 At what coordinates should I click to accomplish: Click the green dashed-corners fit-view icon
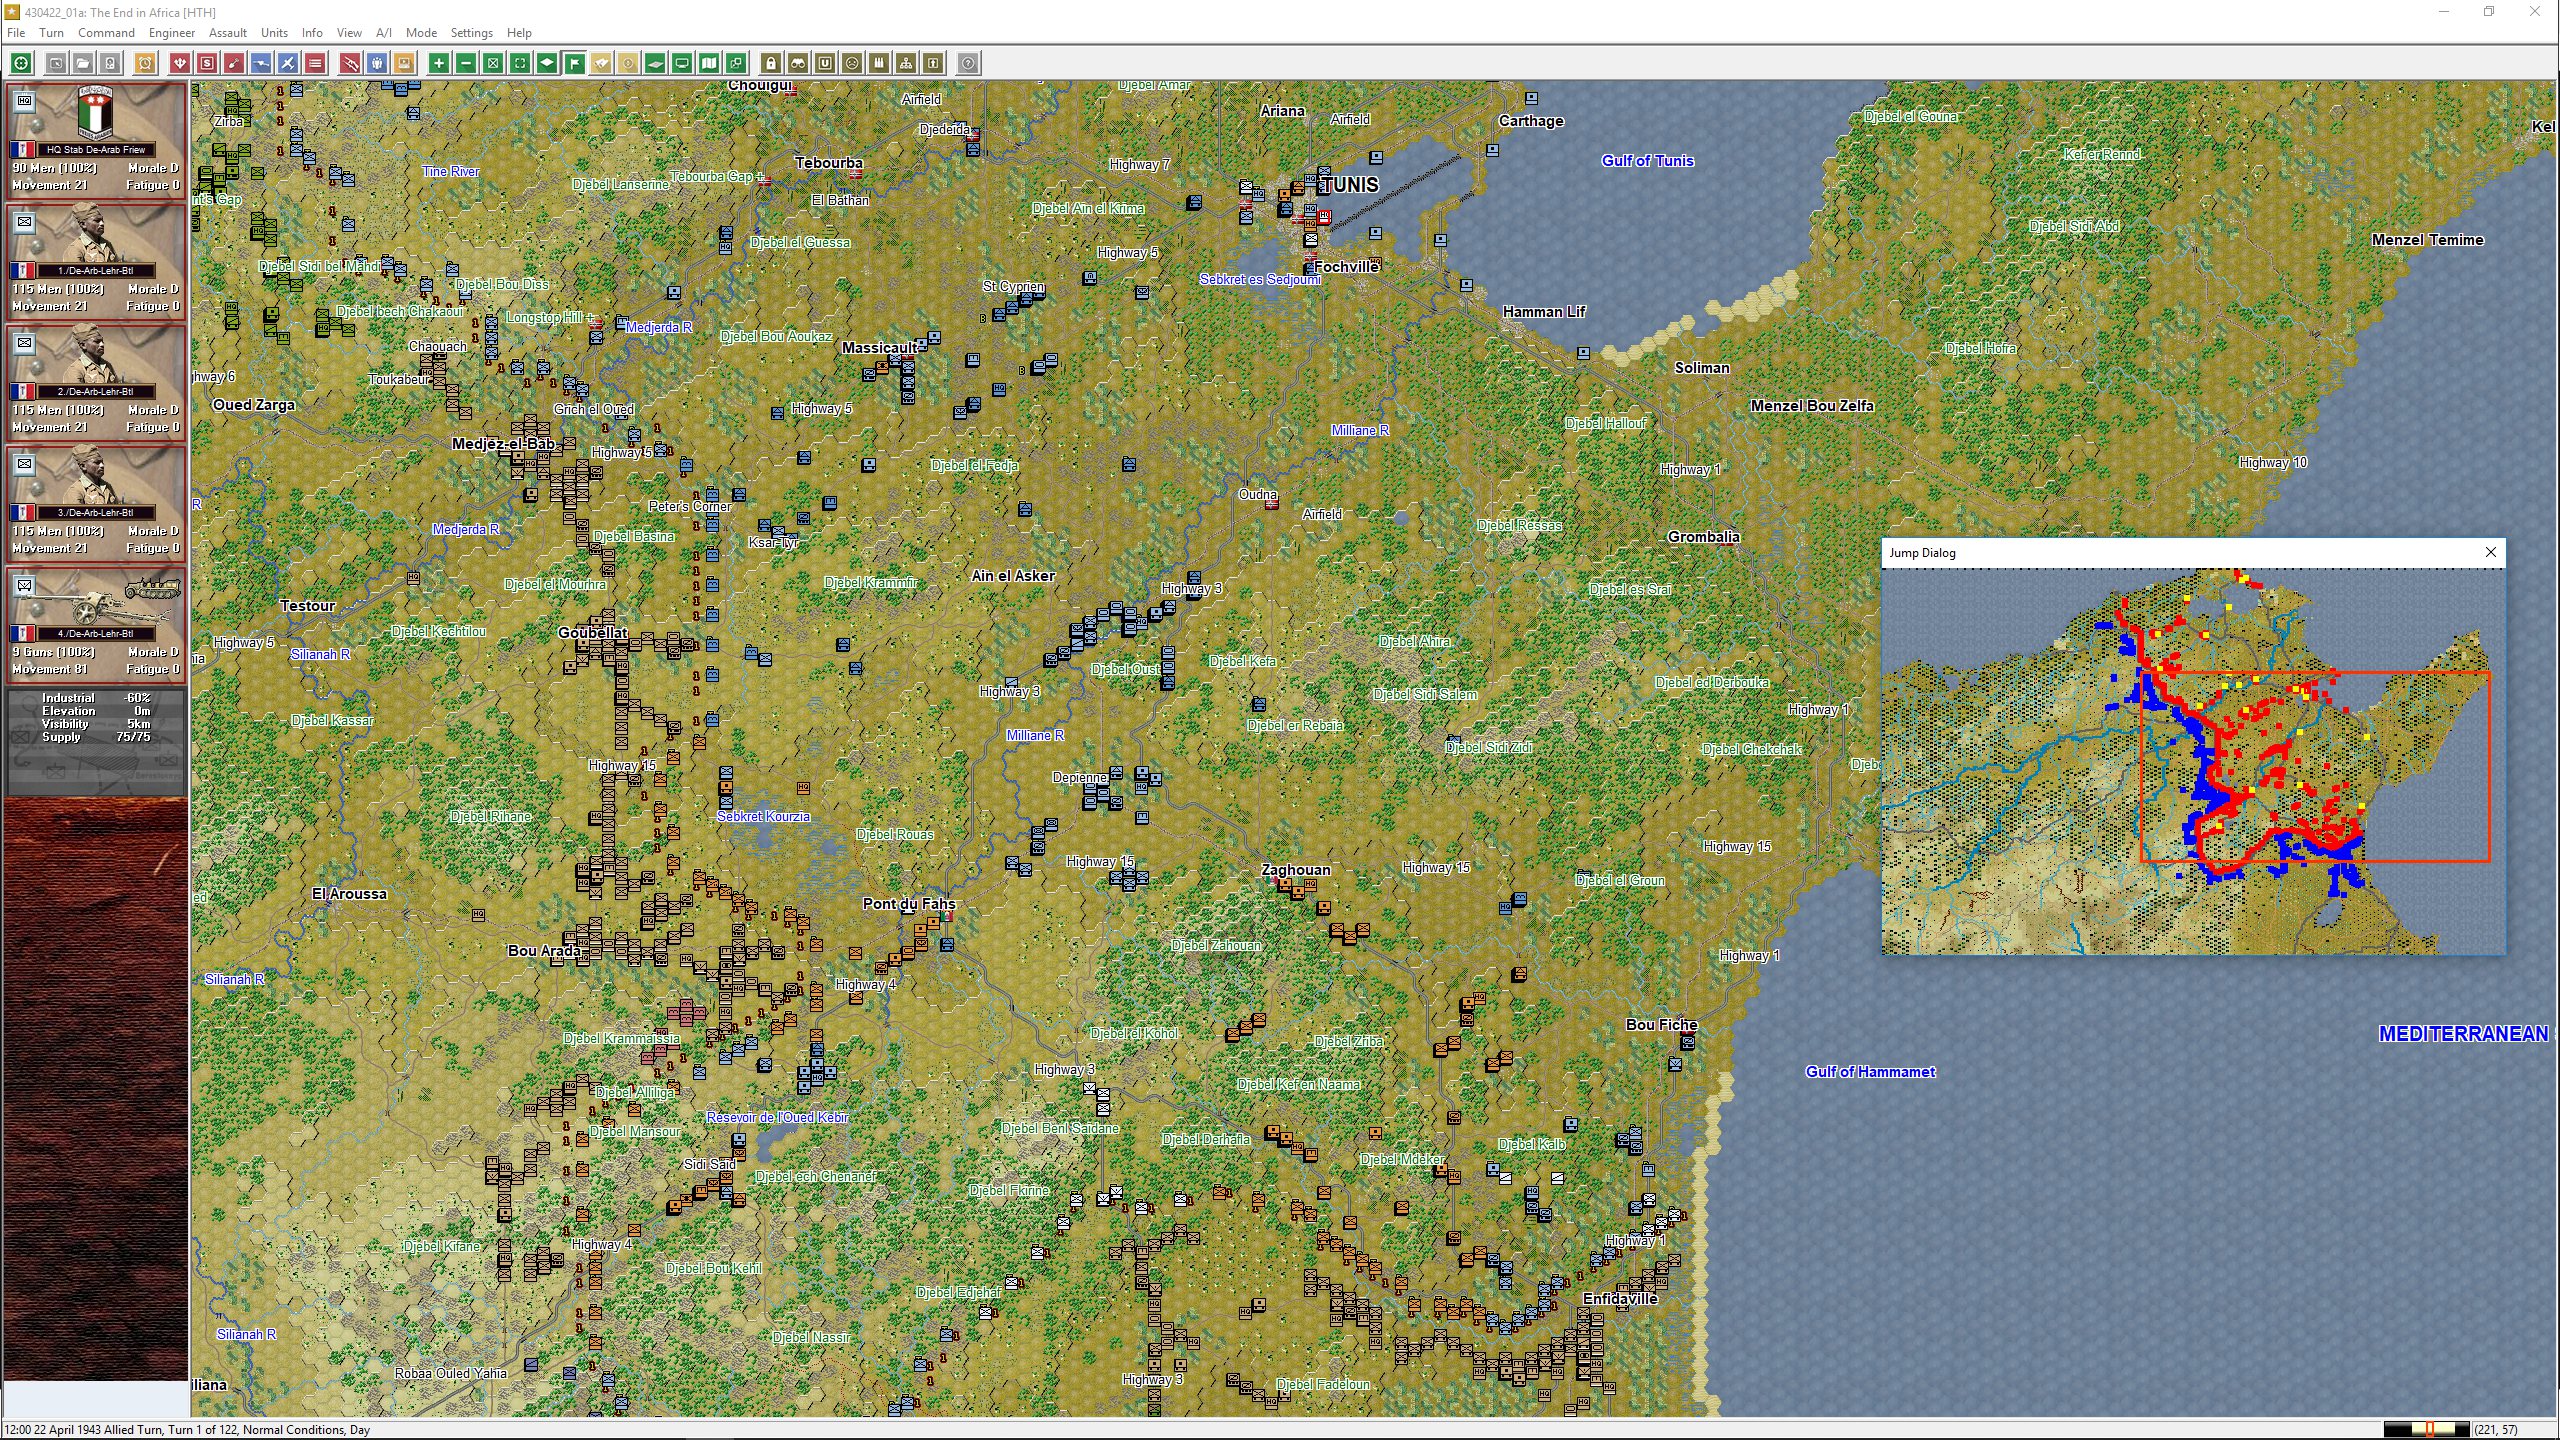coord(520,63)
